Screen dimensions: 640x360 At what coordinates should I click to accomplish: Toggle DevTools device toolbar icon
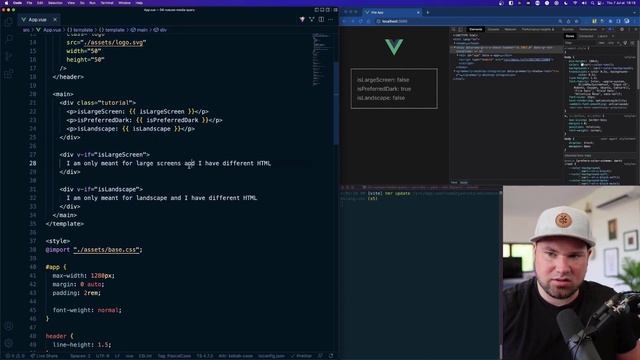coord(460,29)
